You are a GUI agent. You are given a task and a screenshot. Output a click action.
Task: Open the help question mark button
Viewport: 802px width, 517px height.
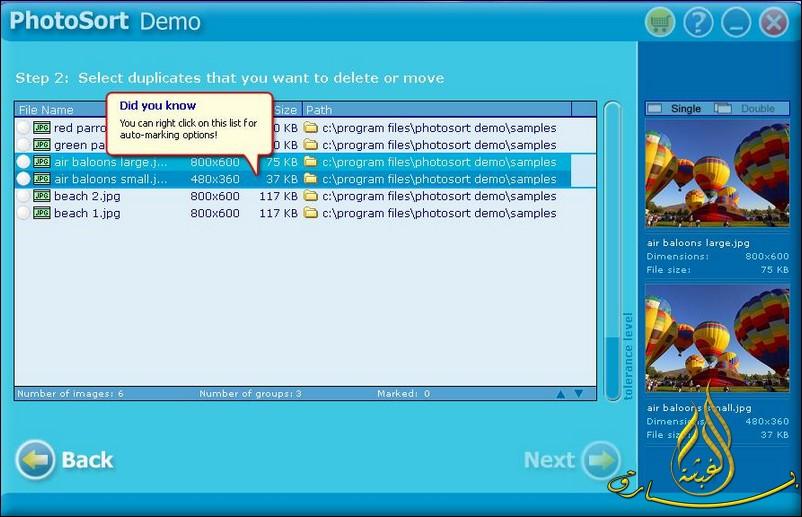698,22
